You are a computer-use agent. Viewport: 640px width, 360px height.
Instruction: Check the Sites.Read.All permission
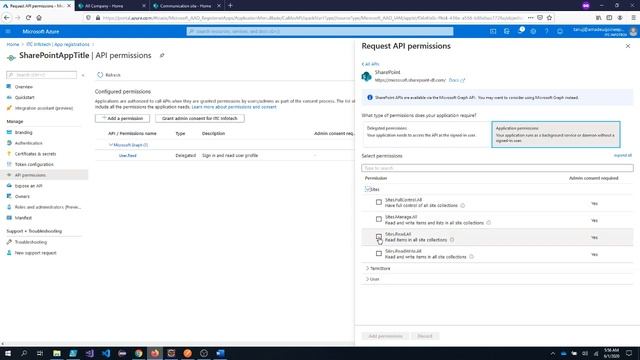[379, 236]
